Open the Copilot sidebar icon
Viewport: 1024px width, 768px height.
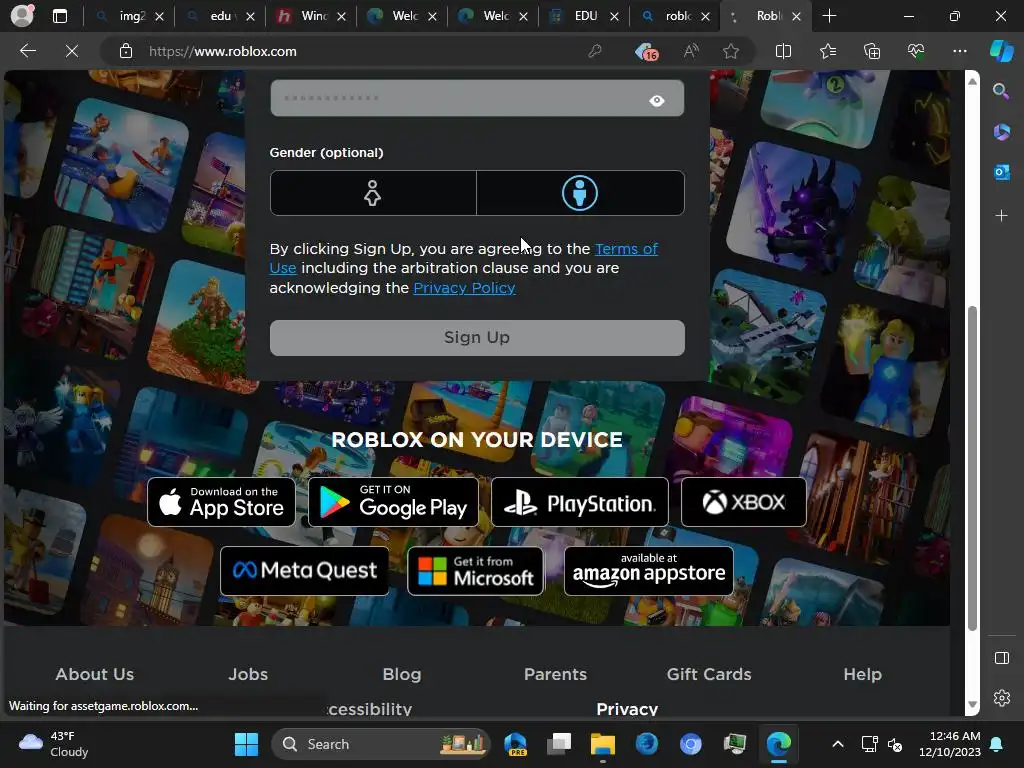tap(1002, 51)
